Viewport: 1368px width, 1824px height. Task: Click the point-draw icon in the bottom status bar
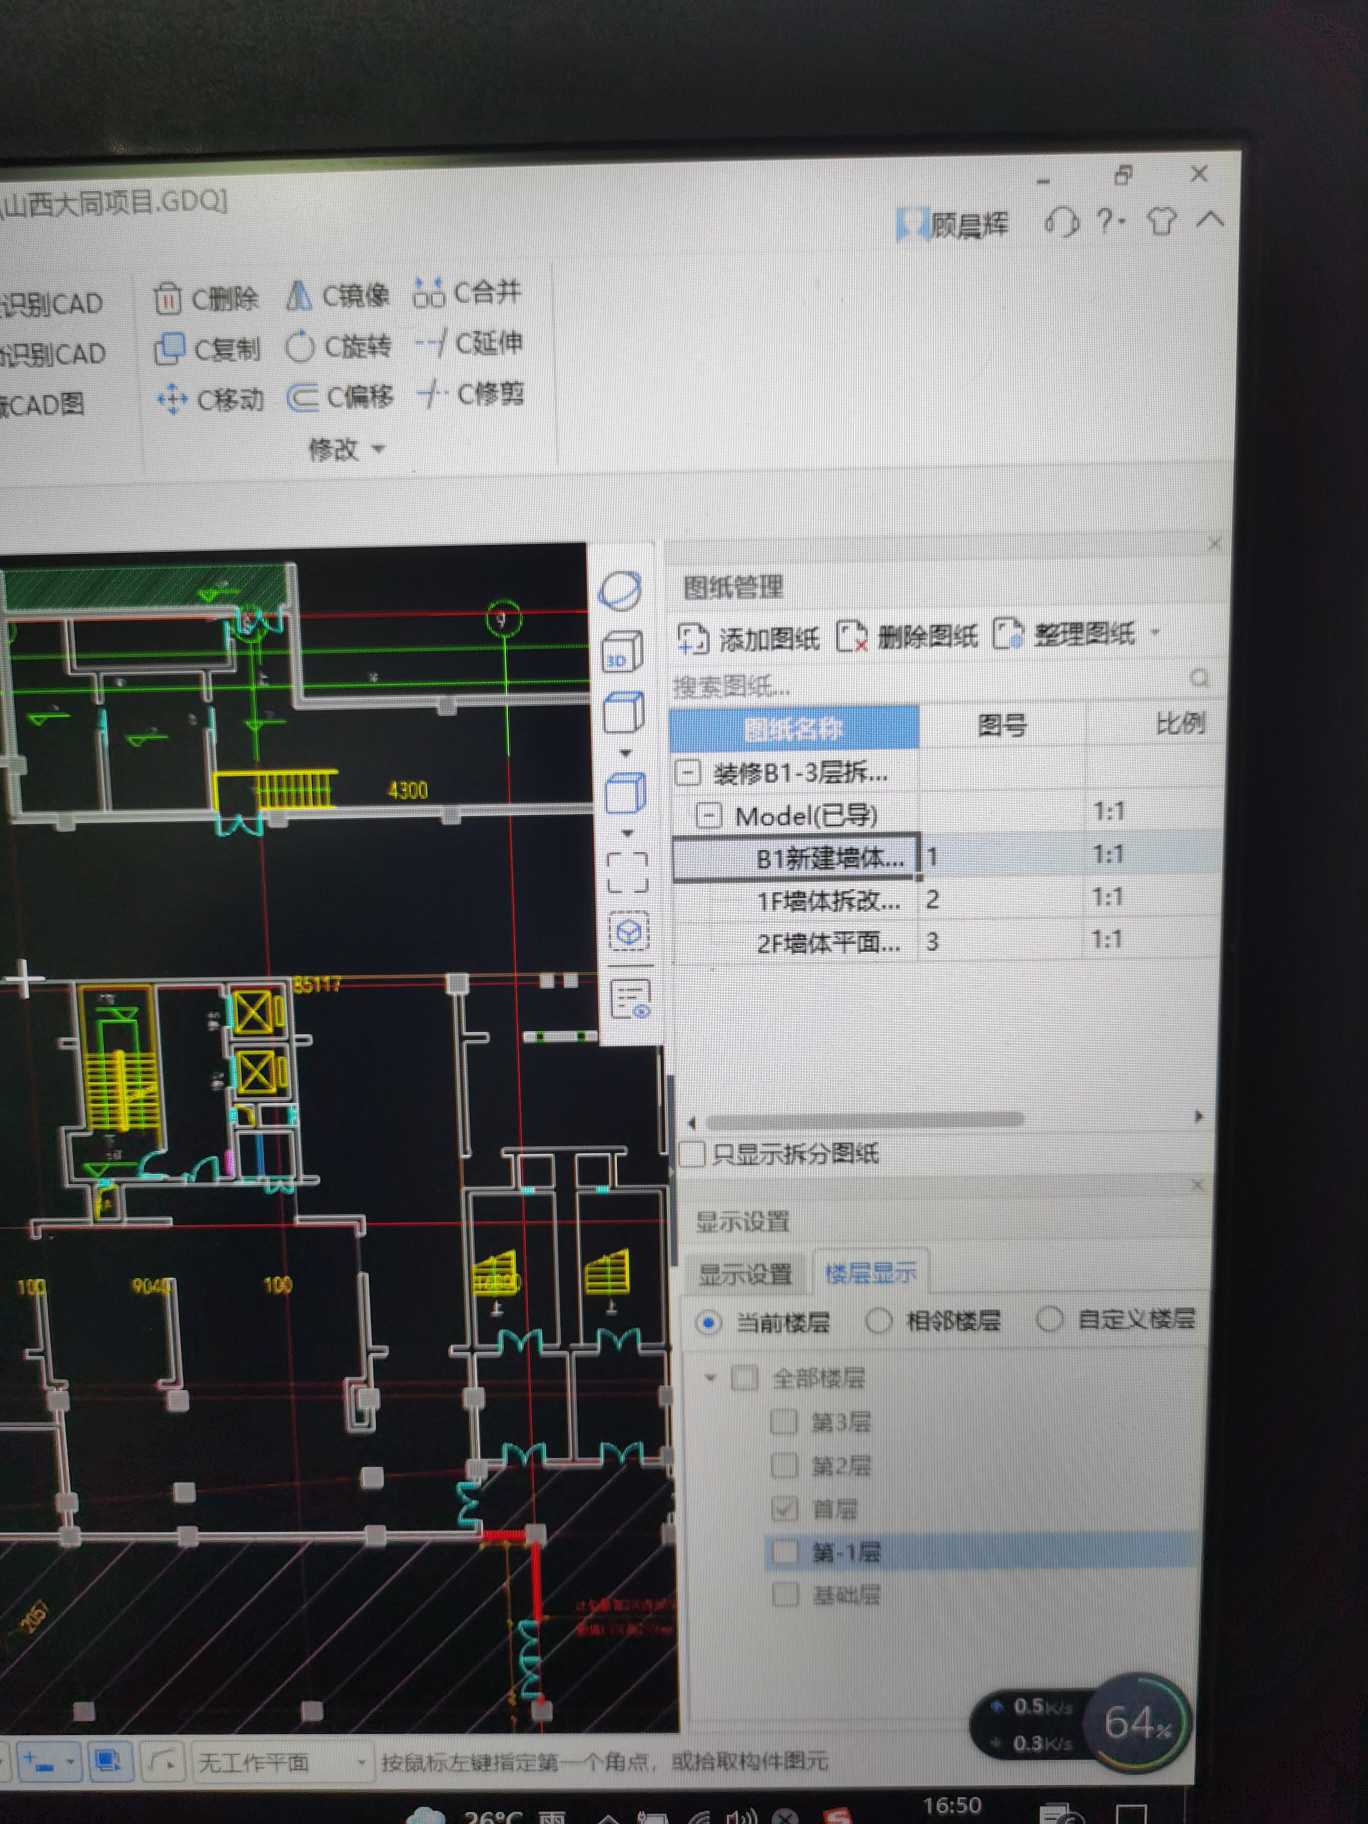point(37,1761)
